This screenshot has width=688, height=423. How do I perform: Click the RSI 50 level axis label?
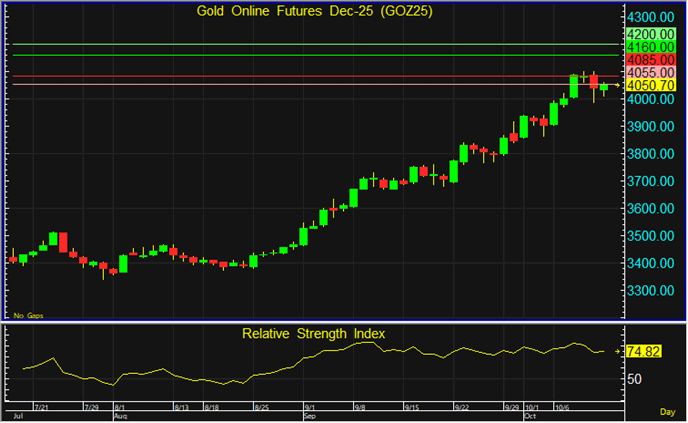634,379
